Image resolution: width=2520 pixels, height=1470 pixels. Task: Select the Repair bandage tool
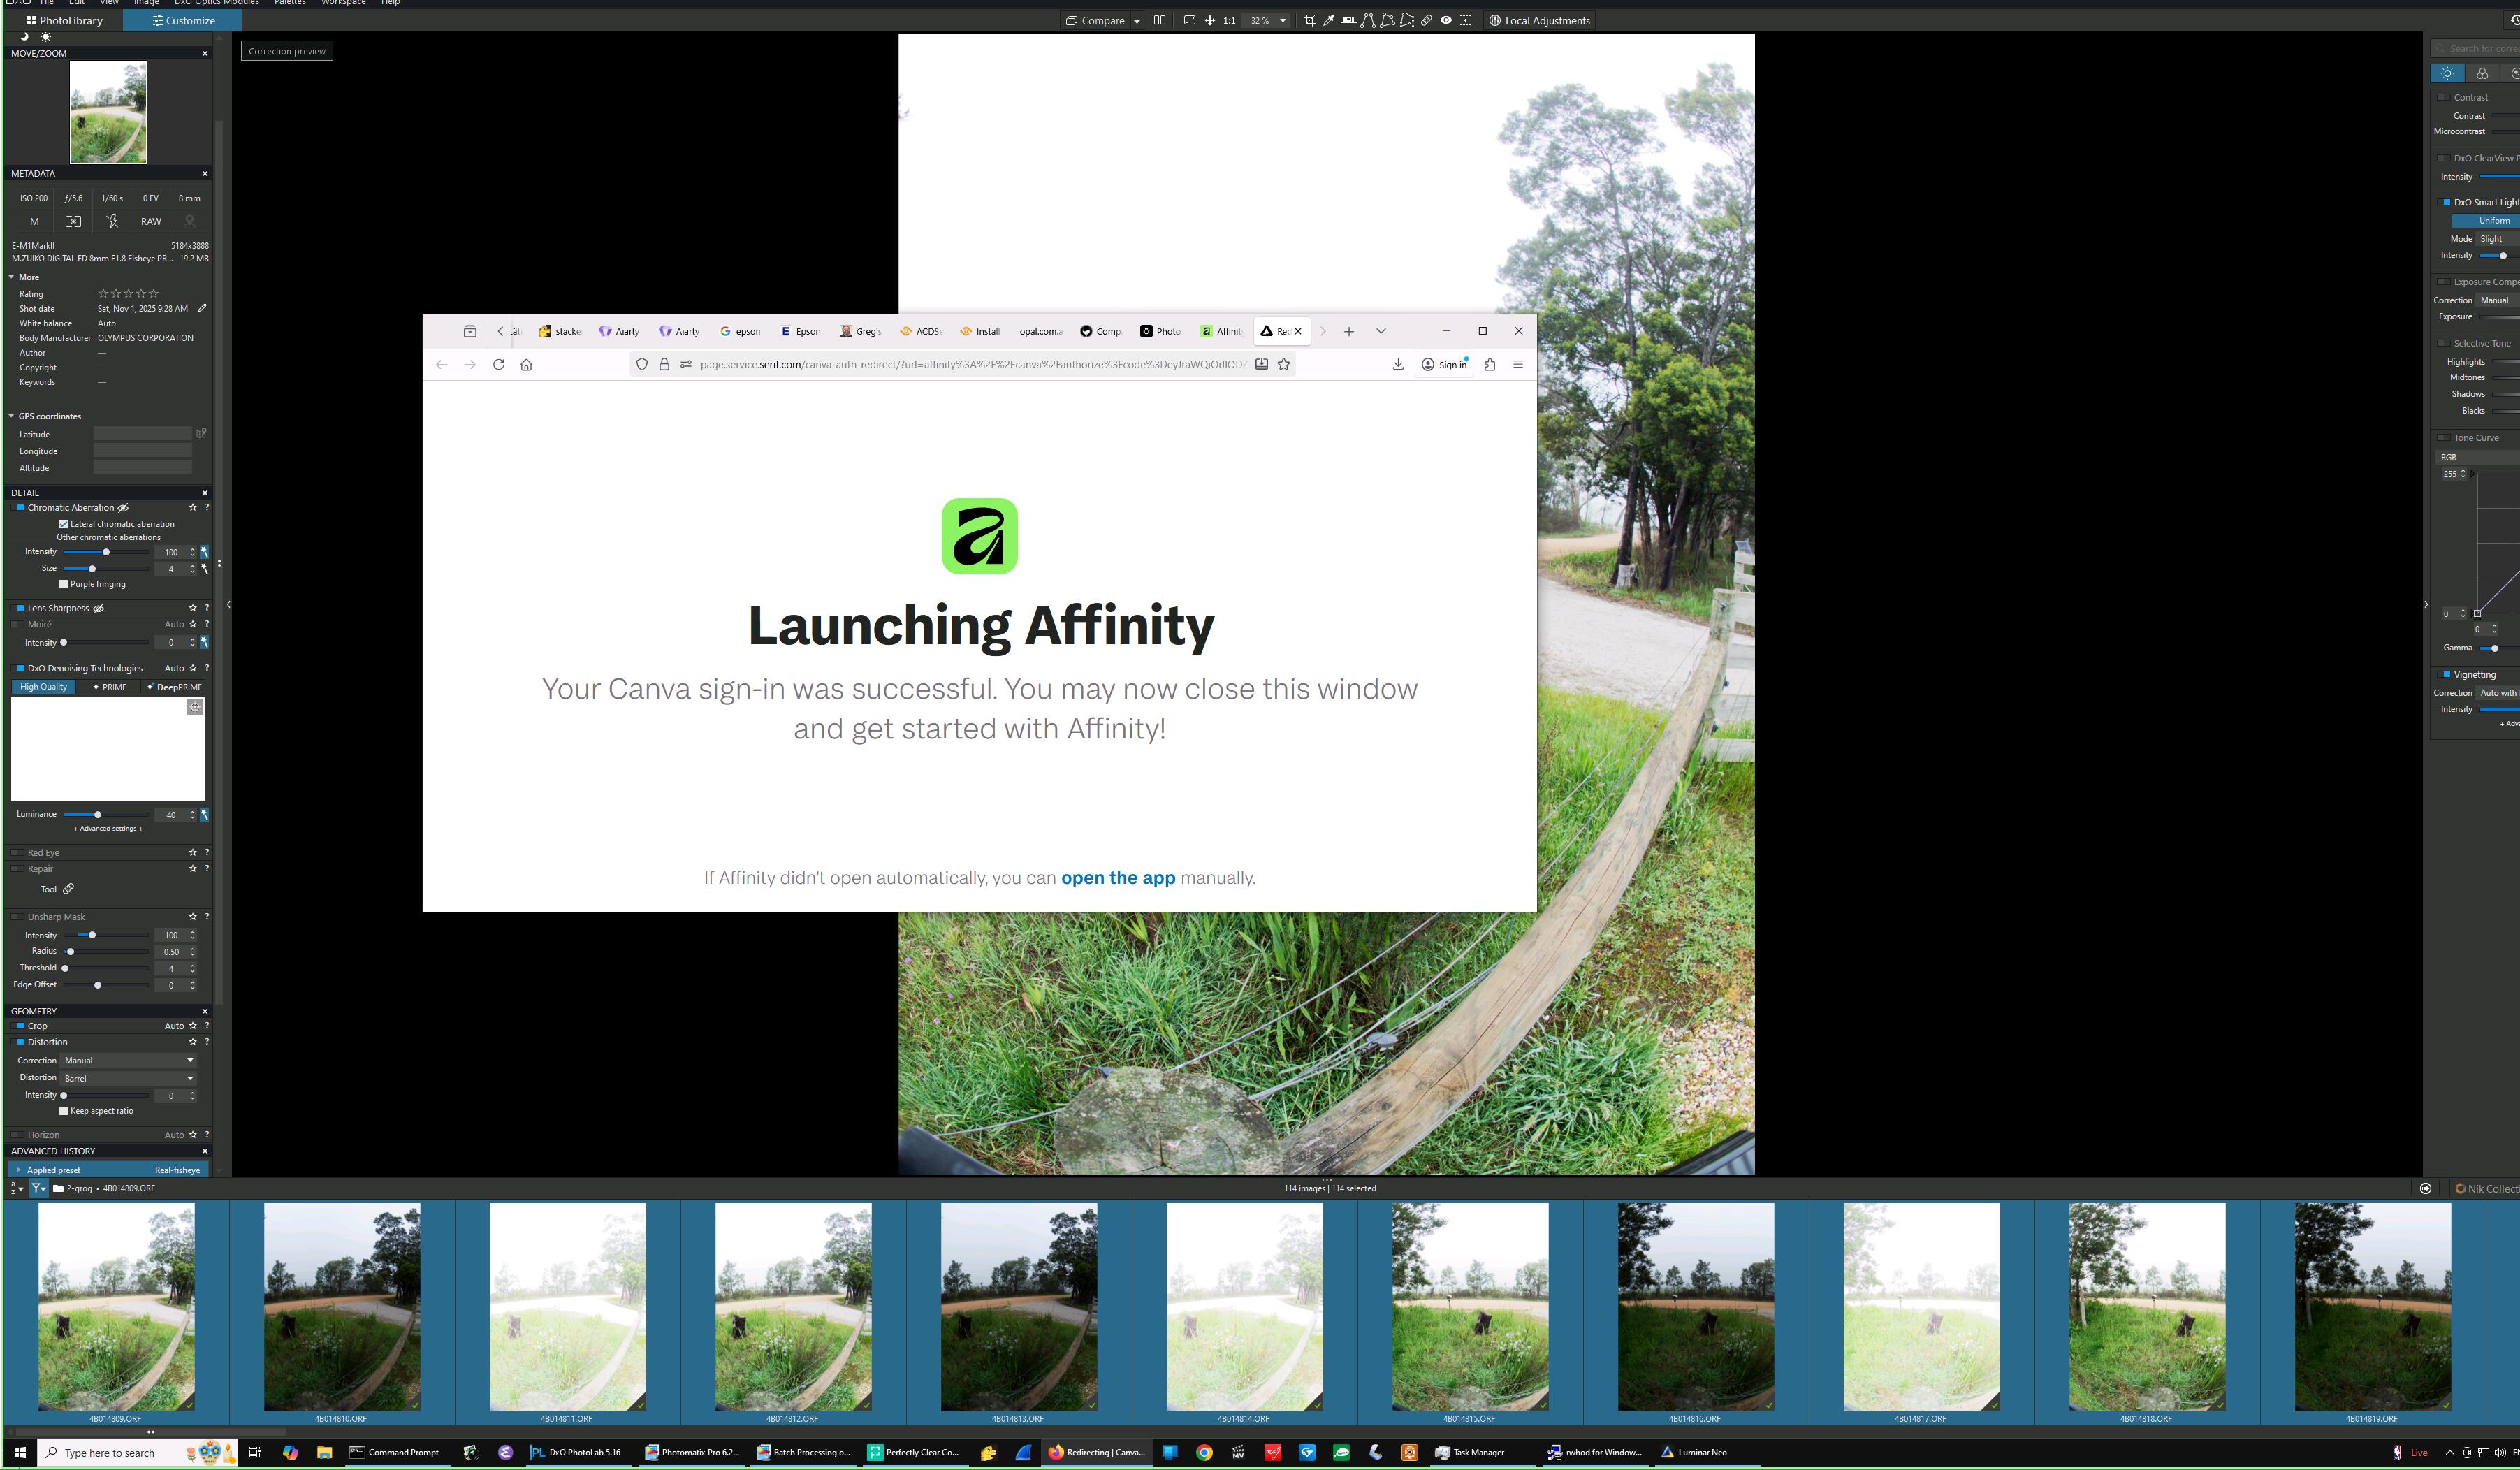tap(1427, 20)
